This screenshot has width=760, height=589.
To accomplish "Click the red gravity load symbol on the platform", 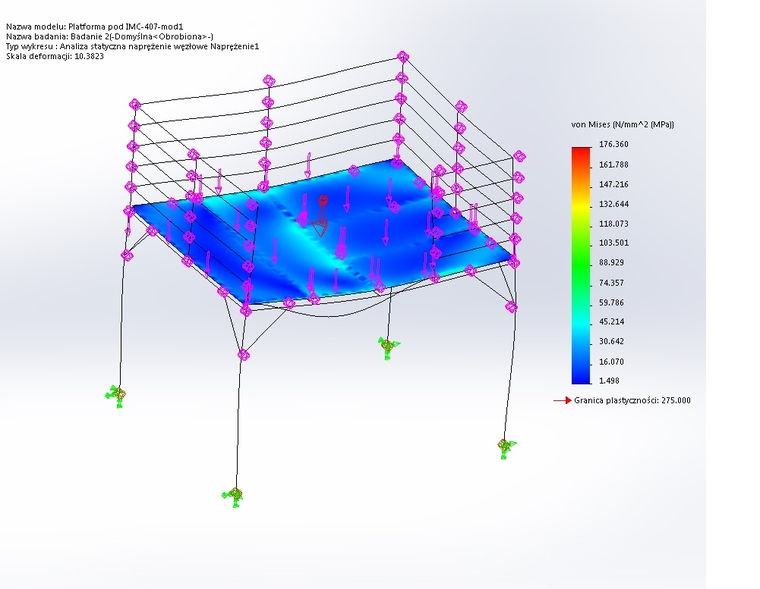I will (321, 216).
